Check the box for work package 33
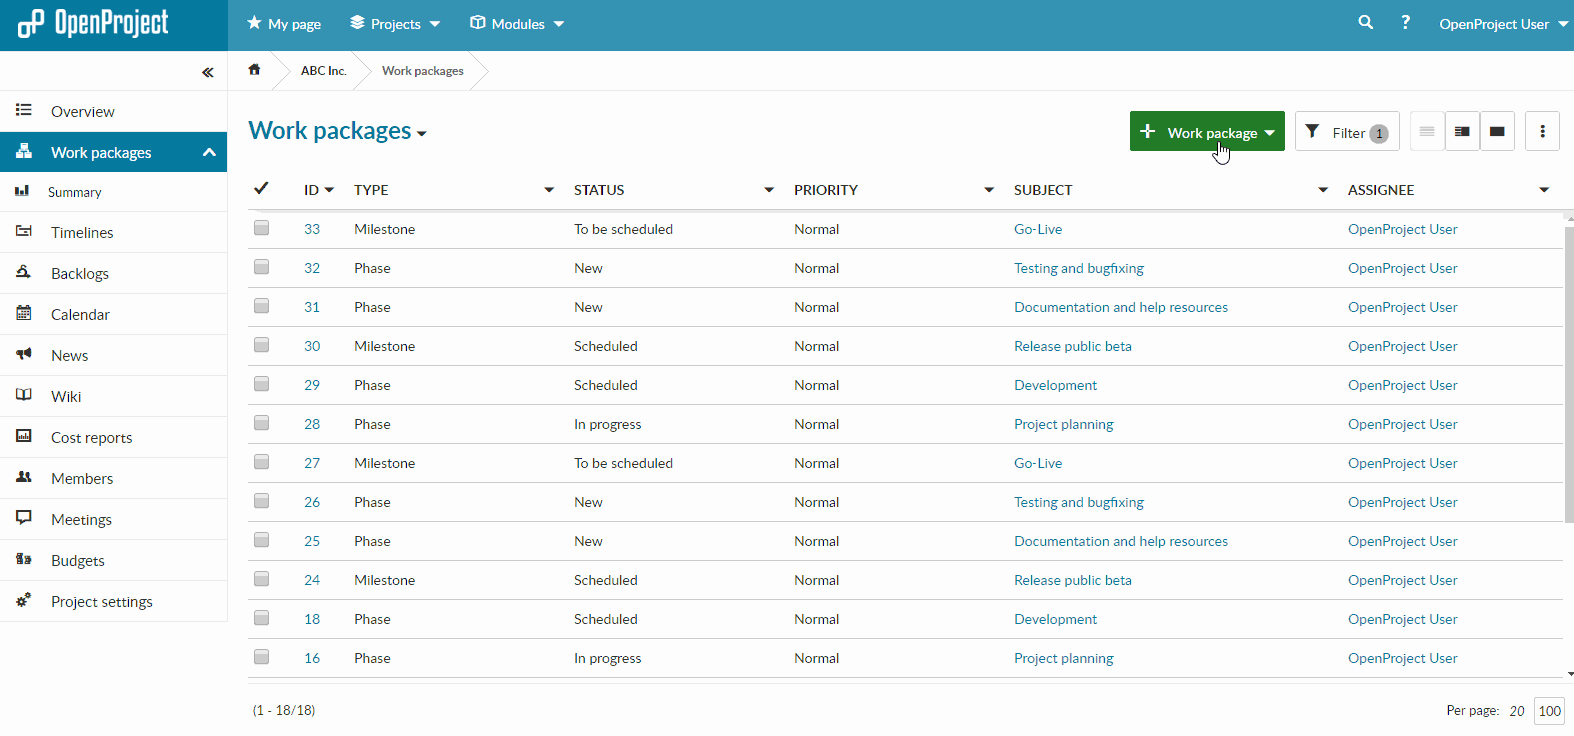 coord(262,229)
